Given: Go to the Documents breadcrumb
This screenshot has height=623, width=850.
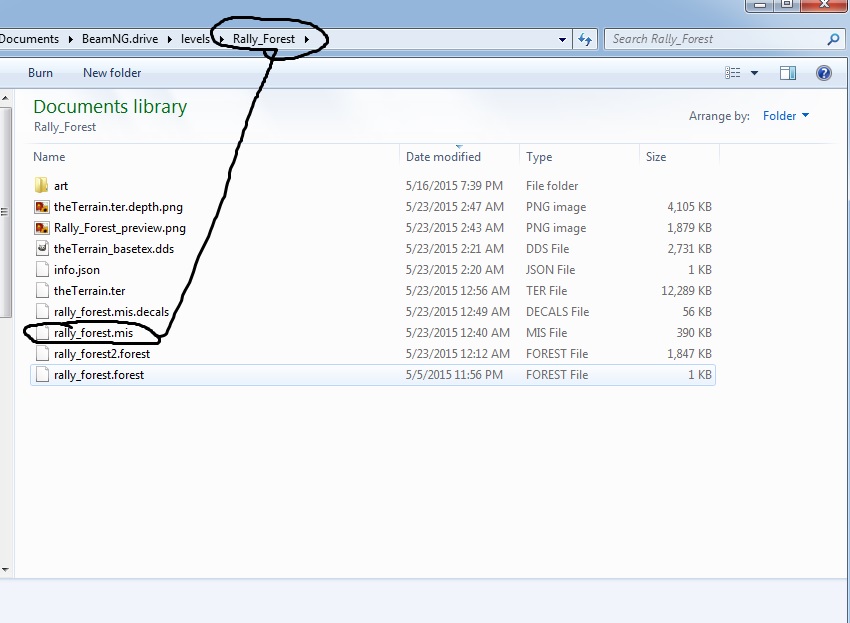Looking at the screenshot, I should [29, 39].
